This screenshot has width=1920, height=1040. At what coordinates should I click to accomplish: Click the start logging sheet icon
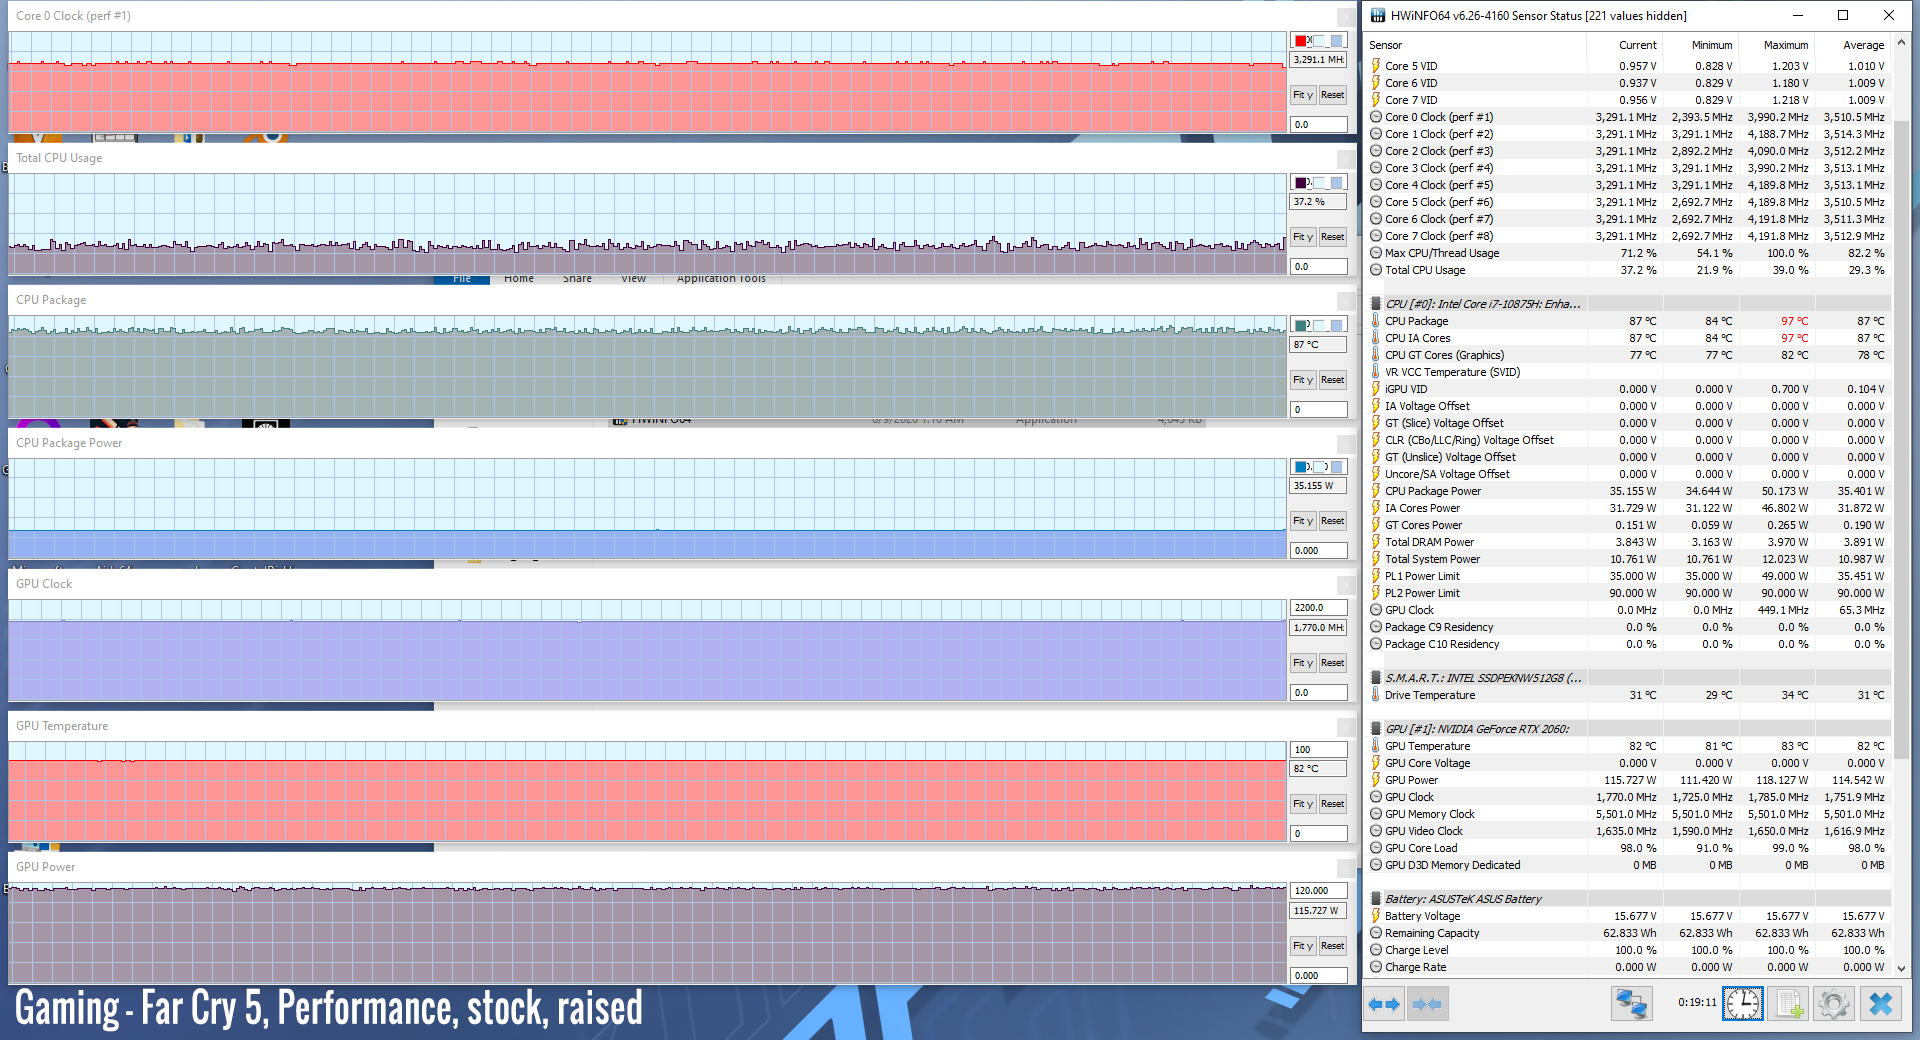[1788, 1004]
